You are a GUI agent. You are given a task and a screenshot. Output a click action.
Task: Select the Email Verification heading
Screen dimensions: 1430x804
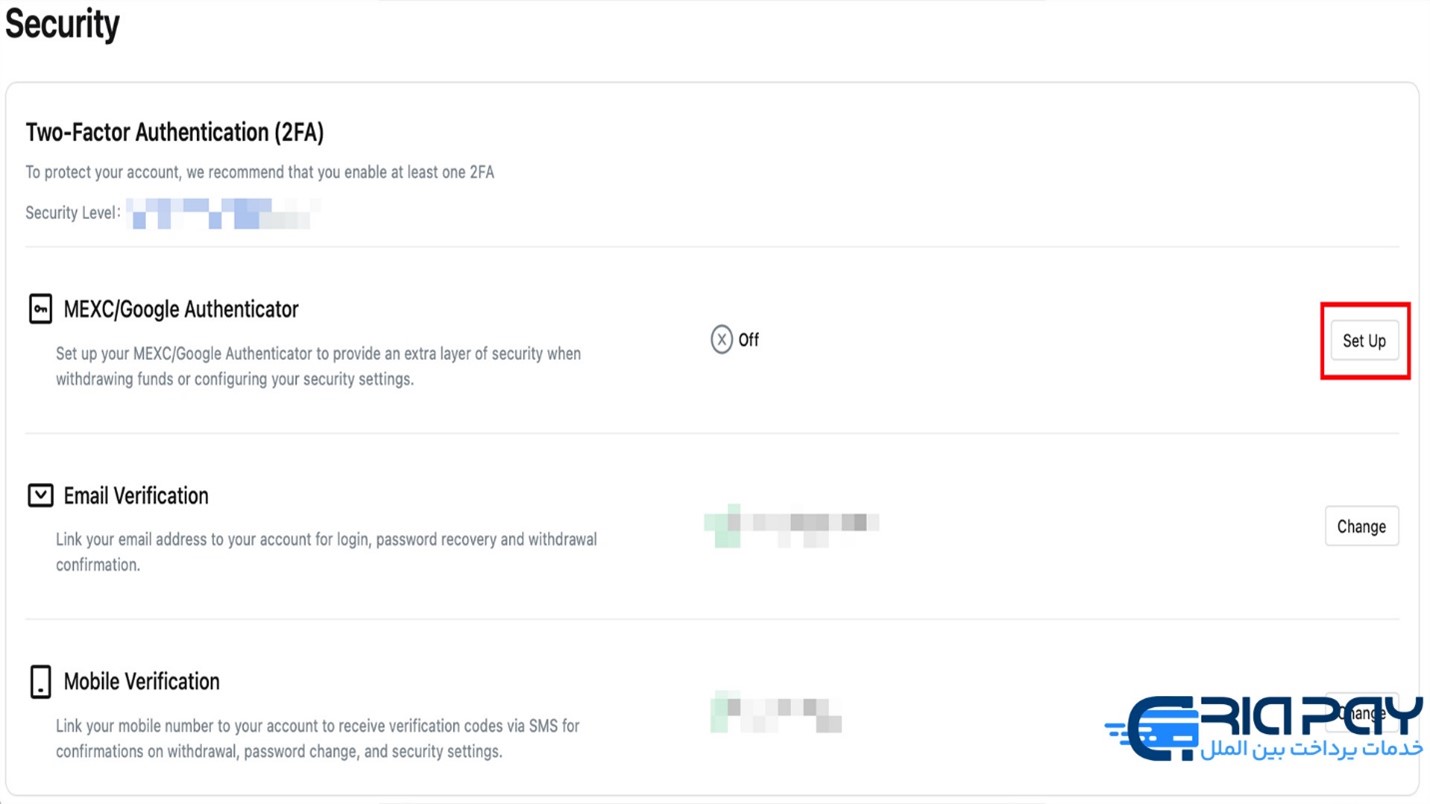click(x=136, y=496)
